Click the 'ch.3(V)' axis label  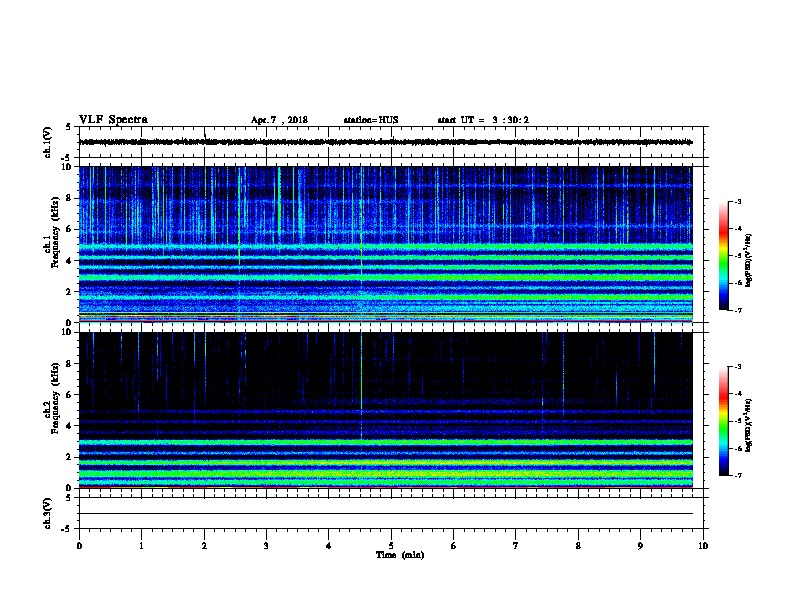(x=47, y=513)
